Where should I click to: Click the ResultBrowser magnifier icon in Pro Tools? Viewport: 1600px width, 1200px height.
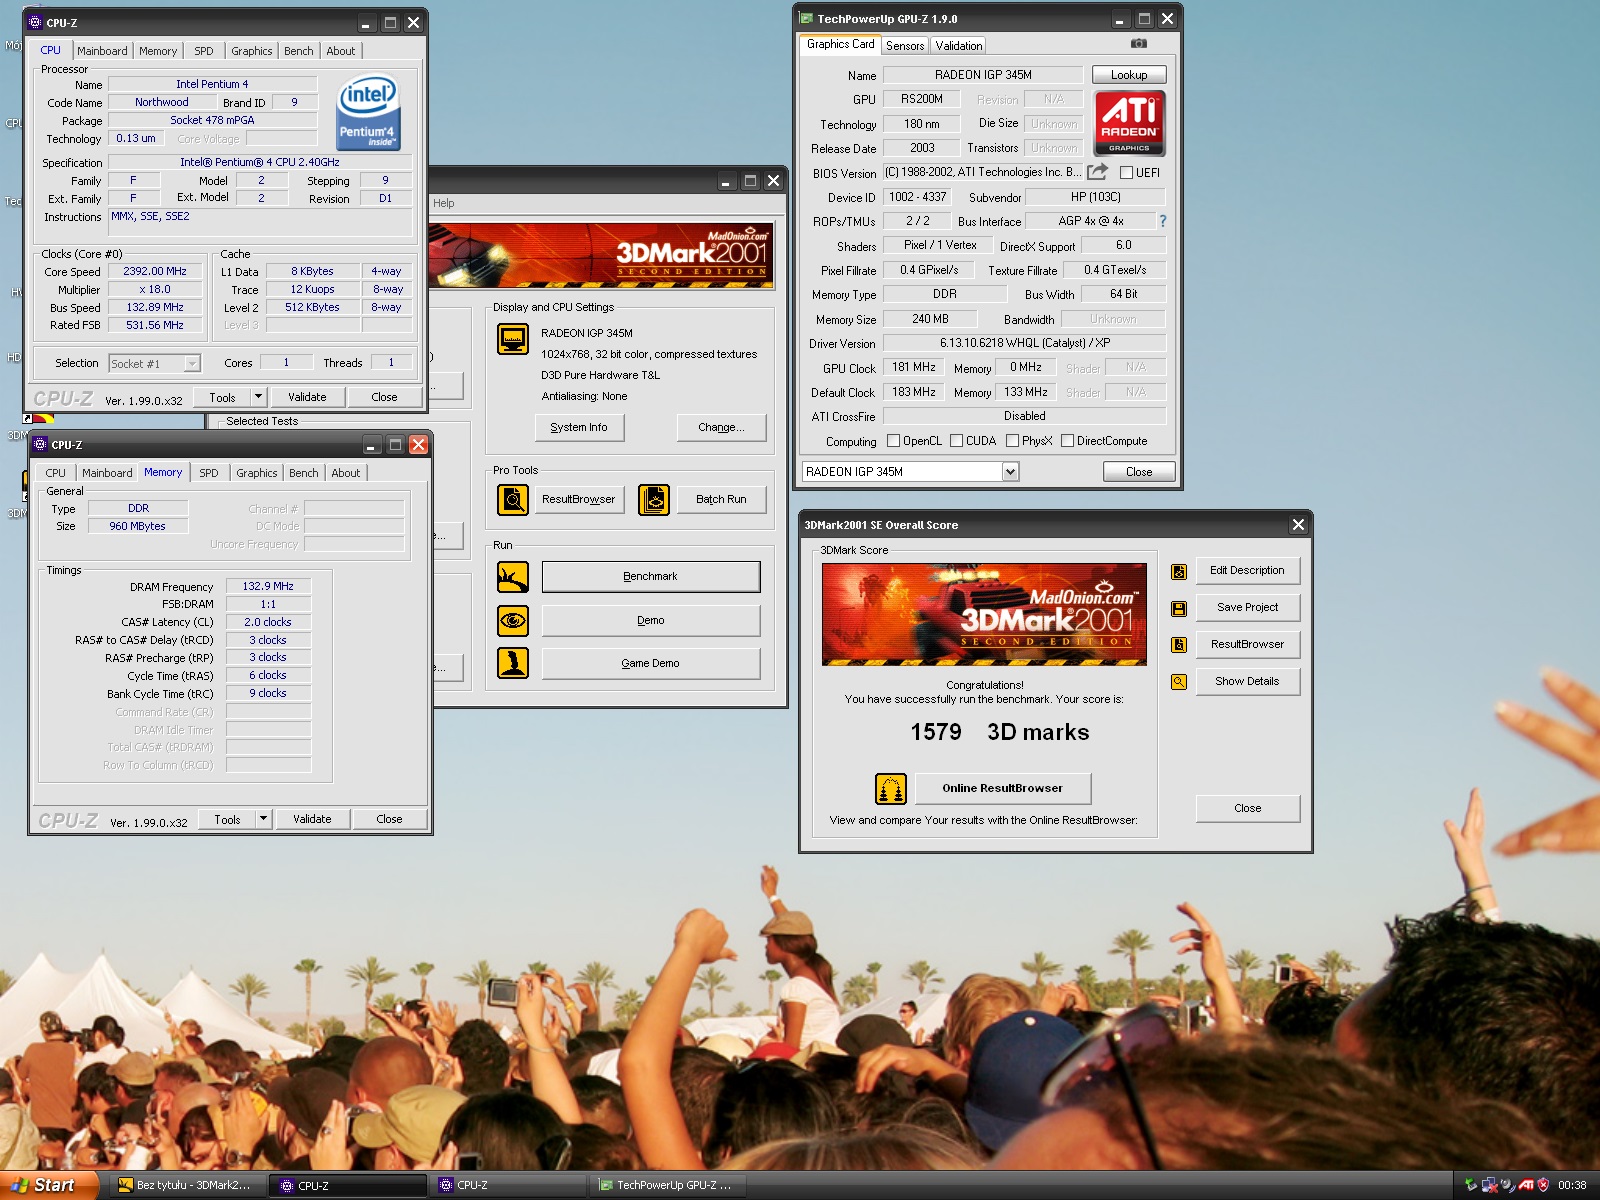pyautogui.click(x=513, y=499)
